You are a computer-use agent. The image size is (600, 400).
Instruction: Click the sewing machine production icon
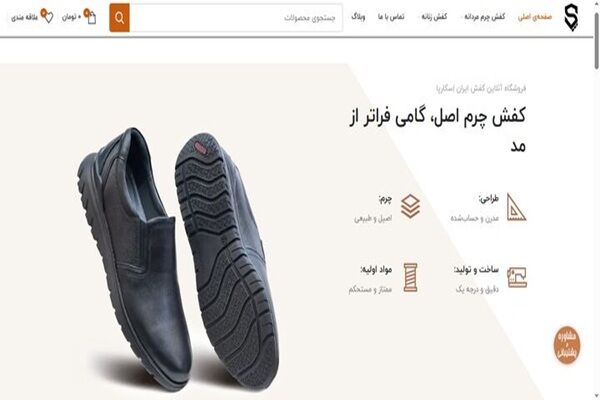(517, 277)
